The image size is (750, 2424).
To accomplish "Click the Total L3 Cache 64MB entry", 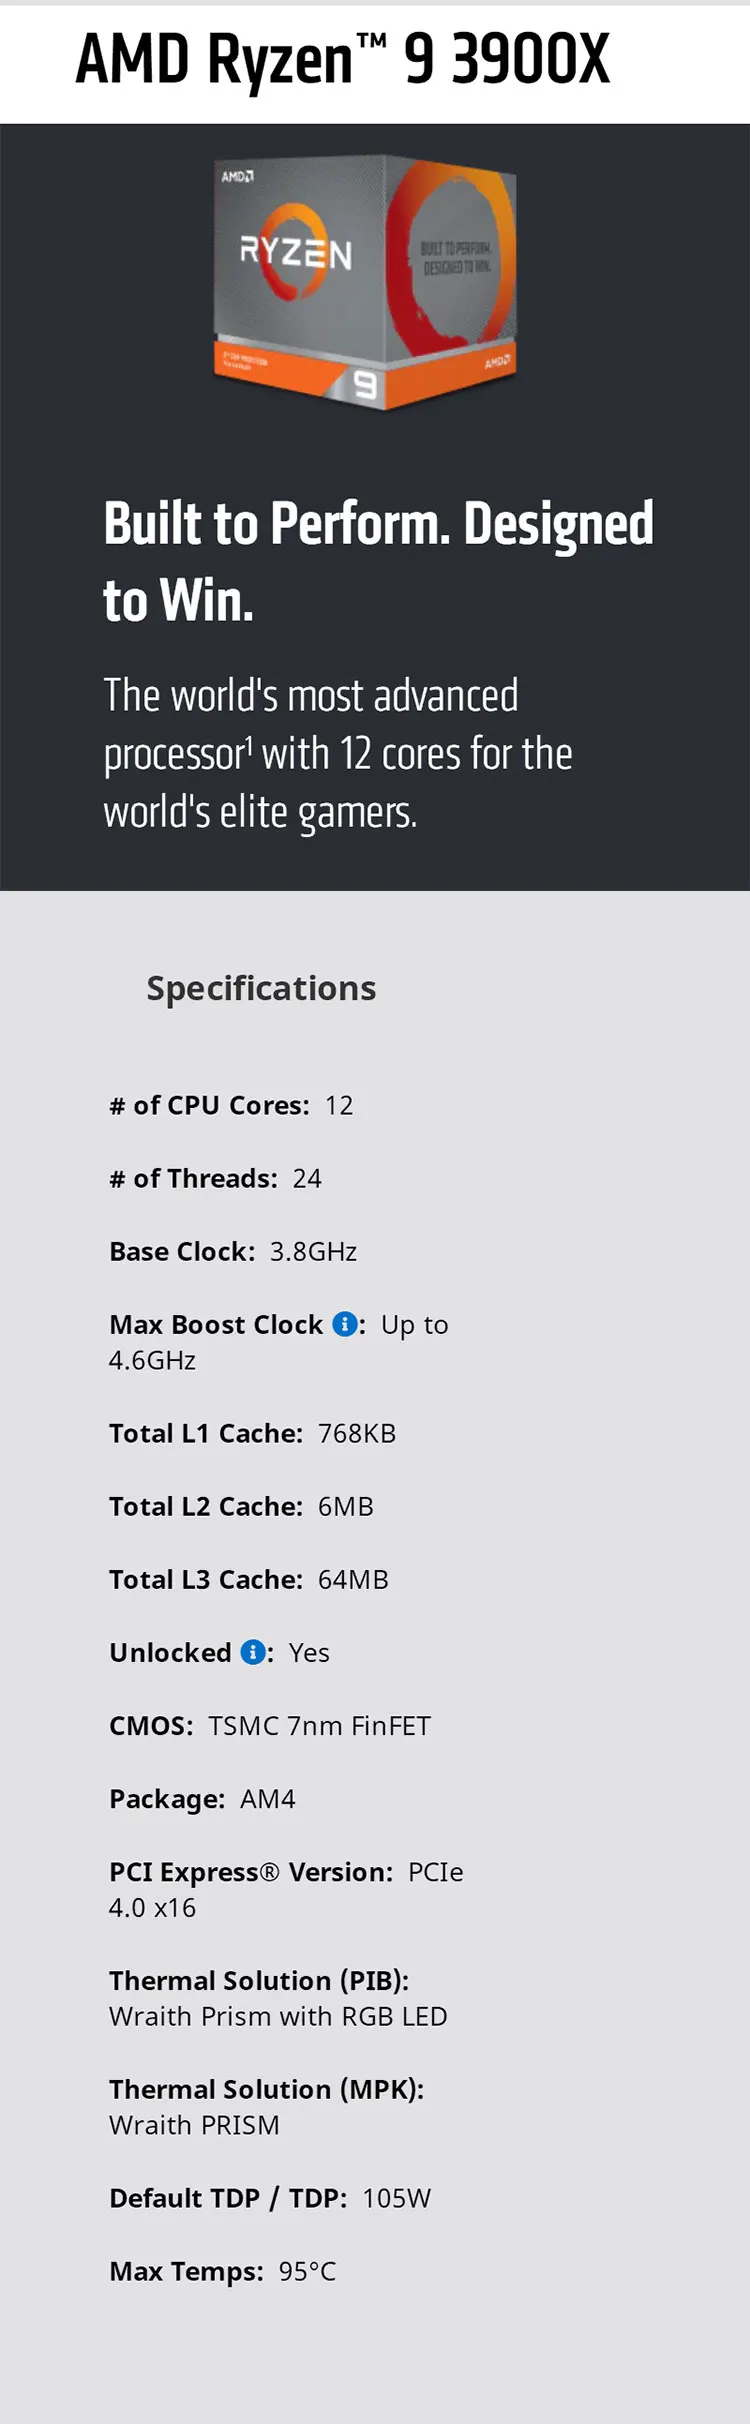I will [x=249, y=1580].
